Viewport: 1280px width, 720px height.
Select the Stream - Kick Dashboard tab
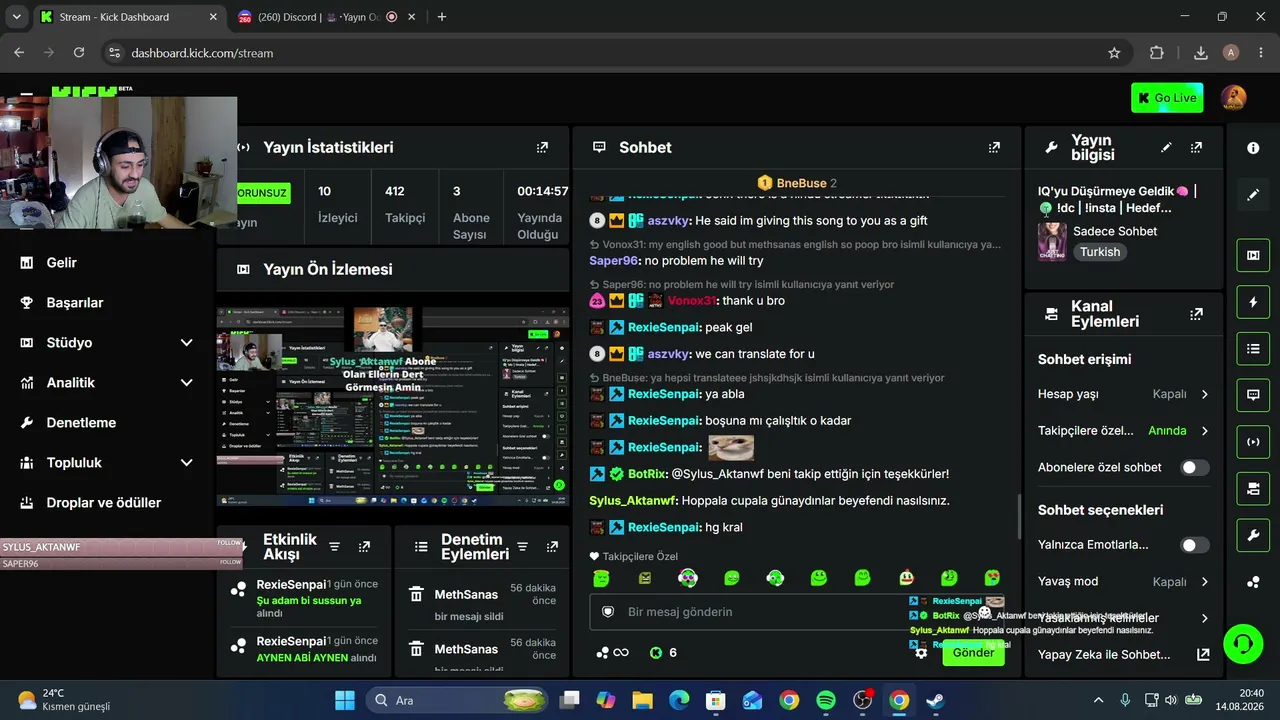pos(128,17)
